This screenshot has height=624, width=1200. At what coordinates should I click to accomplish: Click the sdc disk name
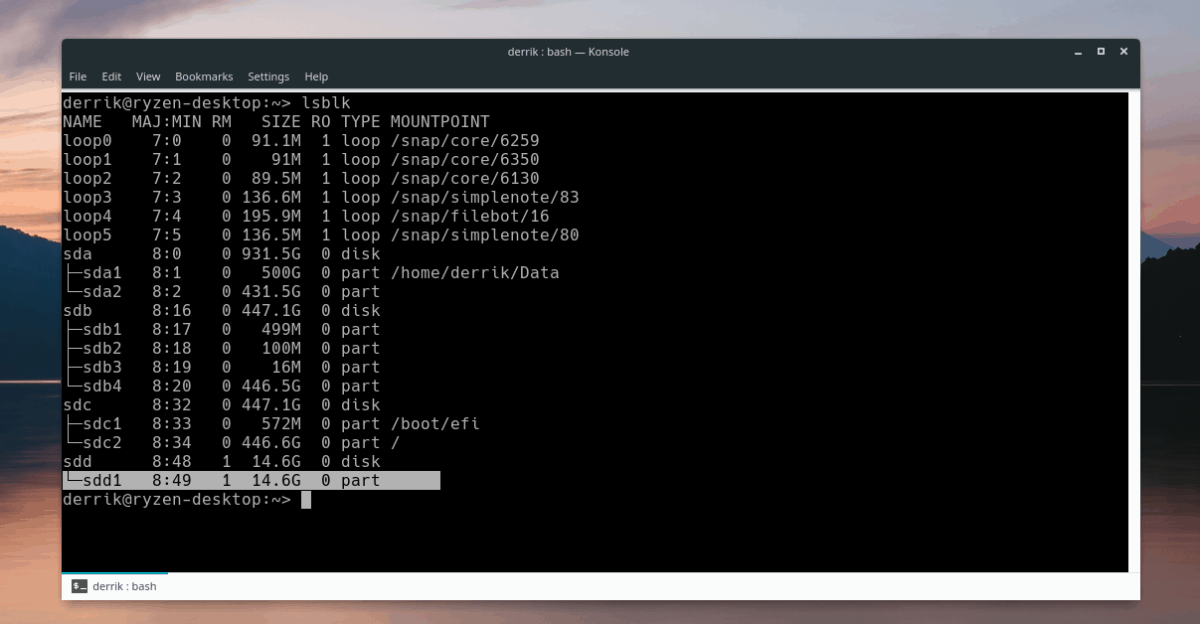pos(77,405)
